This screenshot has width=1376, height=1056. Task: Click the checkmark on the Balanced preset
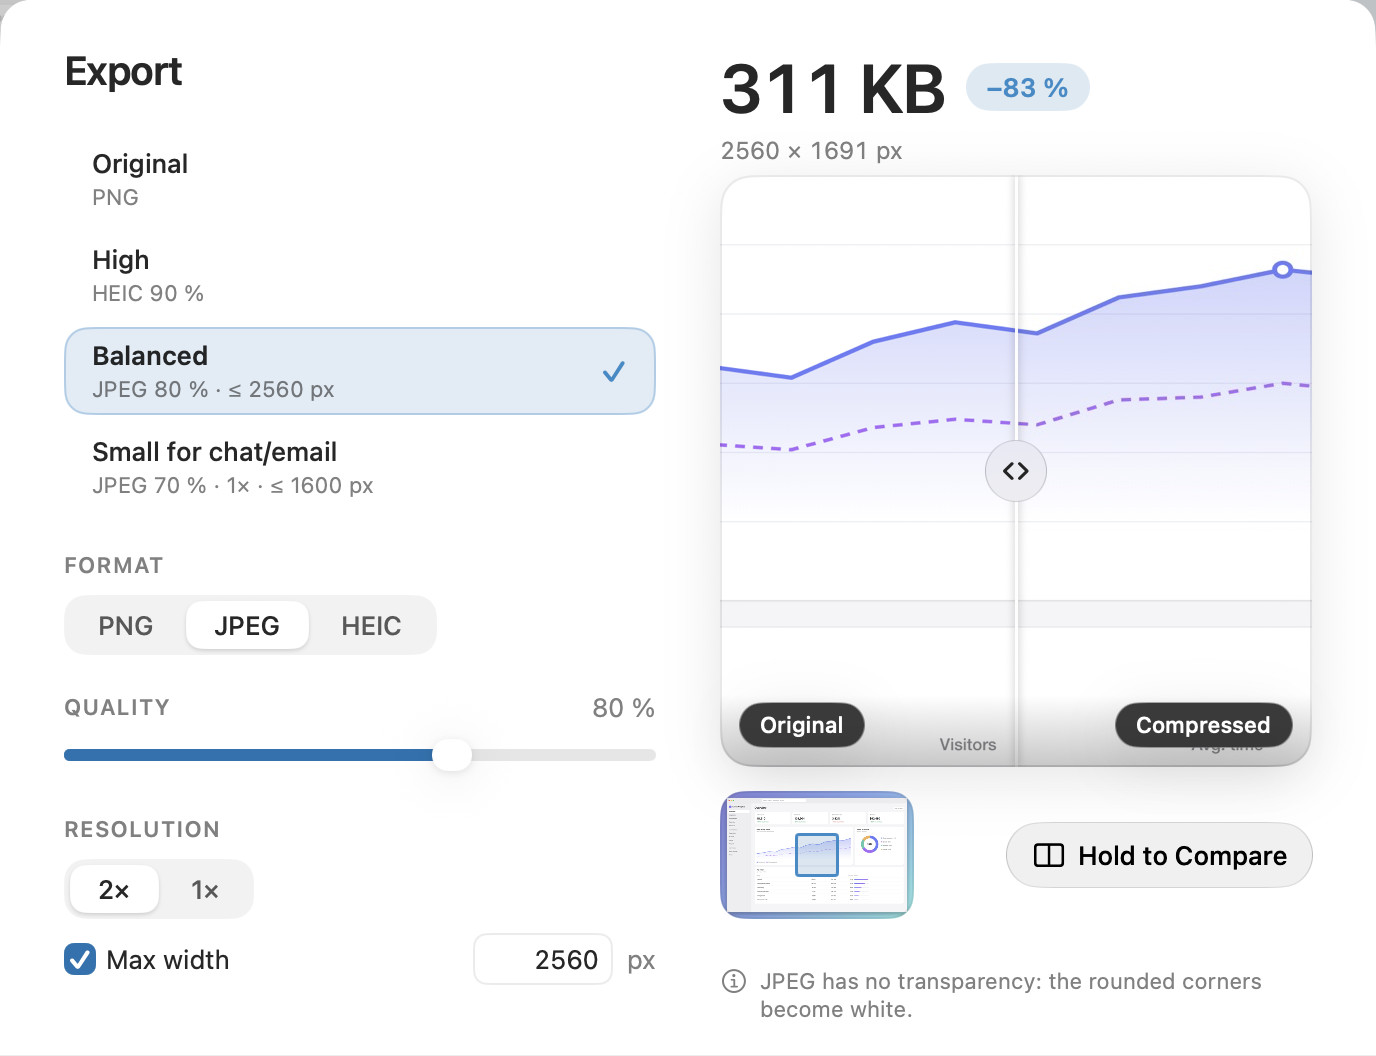pyautogui.click(x=614, y=372)
